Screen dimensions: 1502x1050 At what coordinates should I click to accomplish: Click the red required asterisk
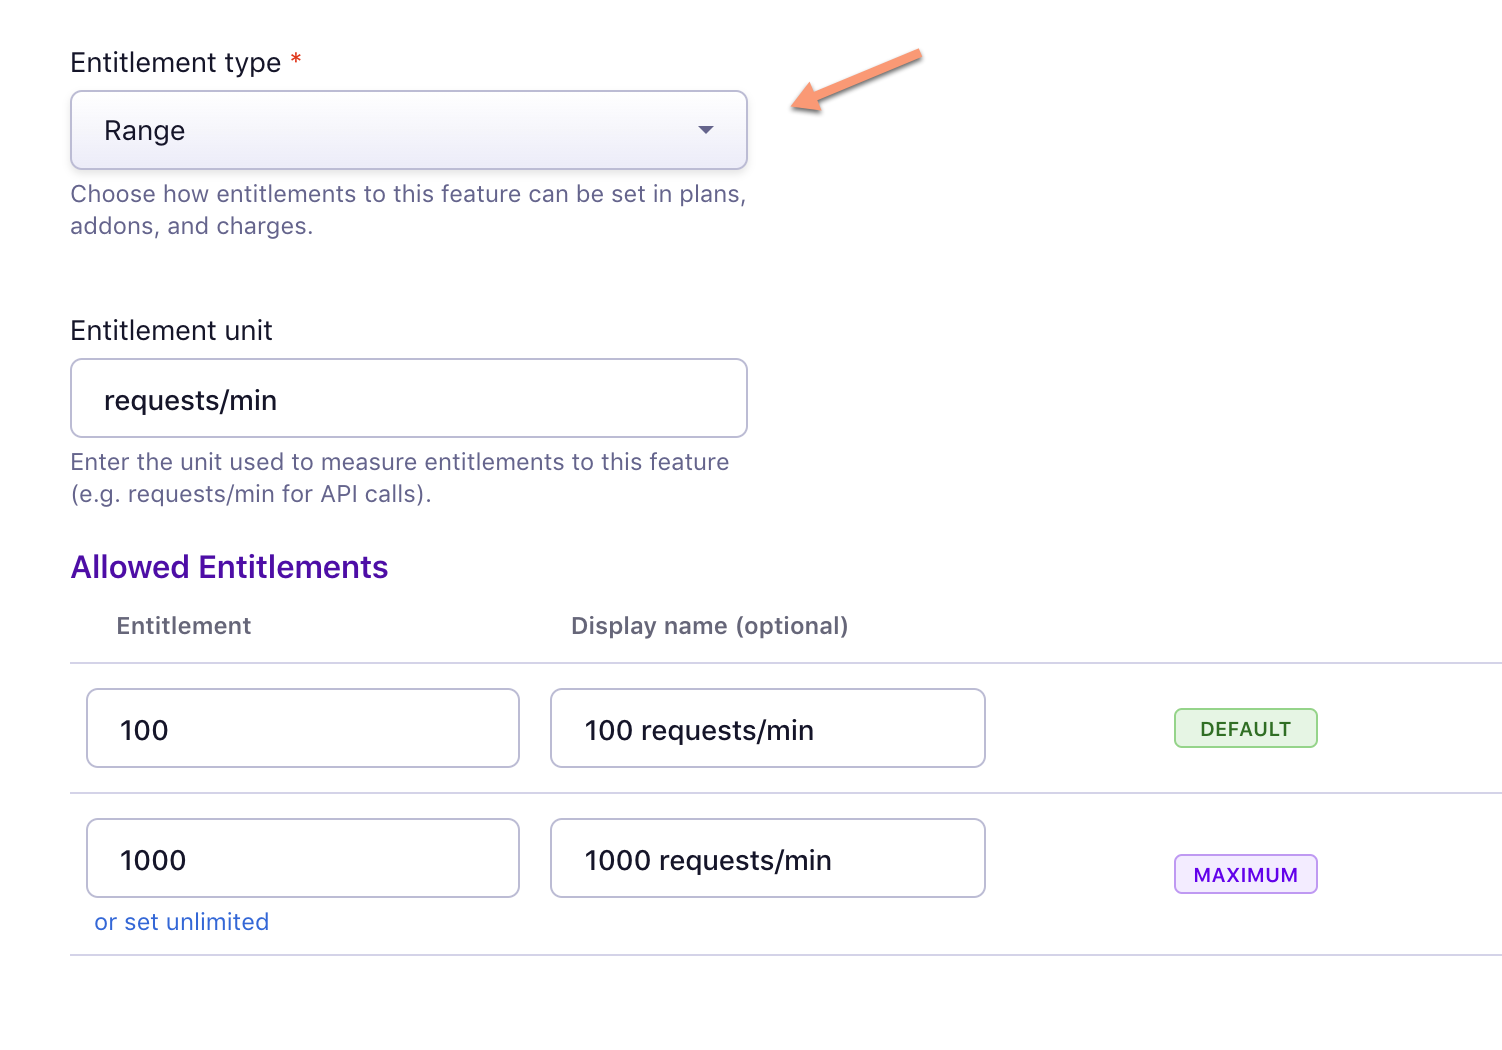point(296,60)
